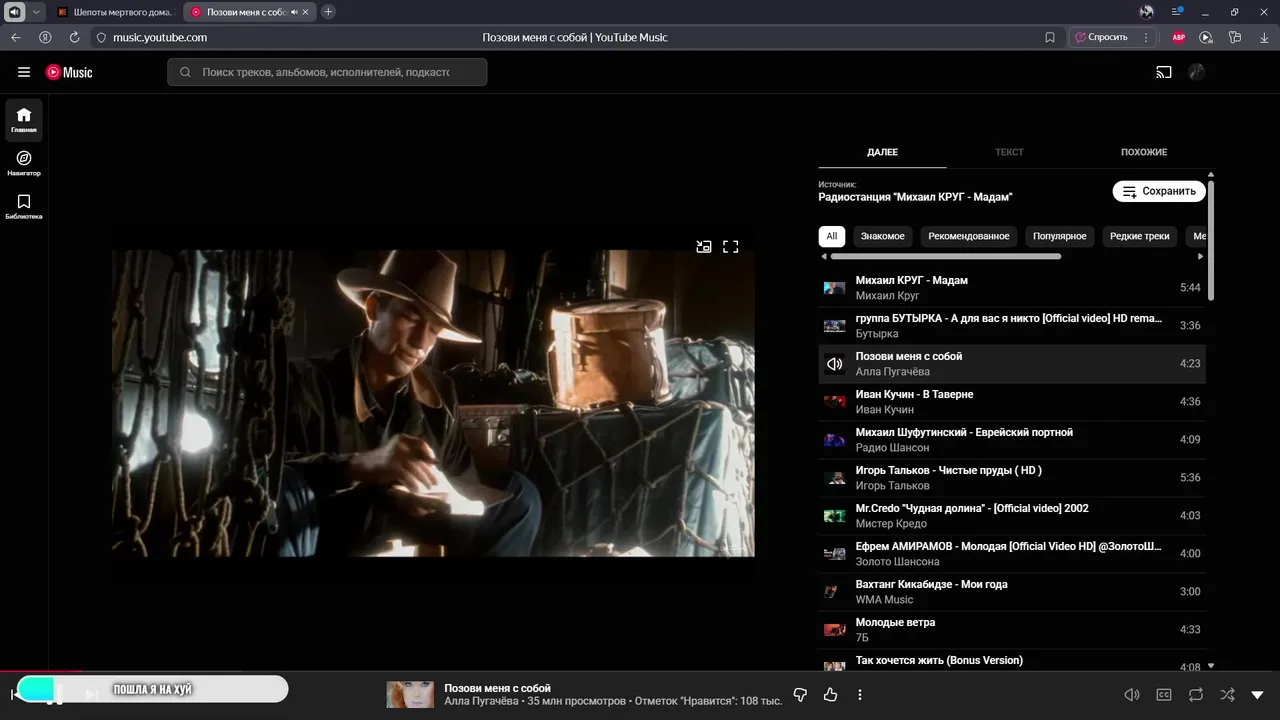1280x720 pixels.
Task: Bookmark this page
Action: 1050,37
